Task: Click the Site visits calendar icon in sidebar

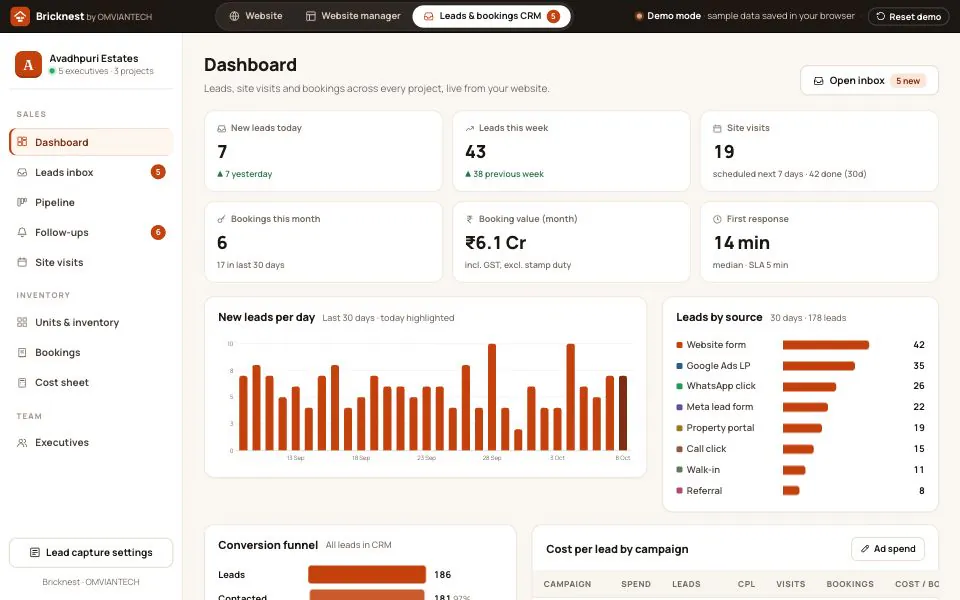Action: 22,262
